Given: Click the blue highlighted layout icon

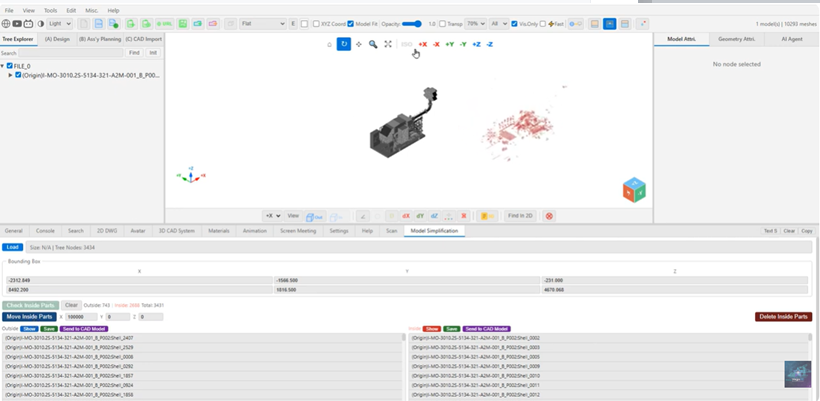Looking at the screenshot, I should tap(609, 24).
